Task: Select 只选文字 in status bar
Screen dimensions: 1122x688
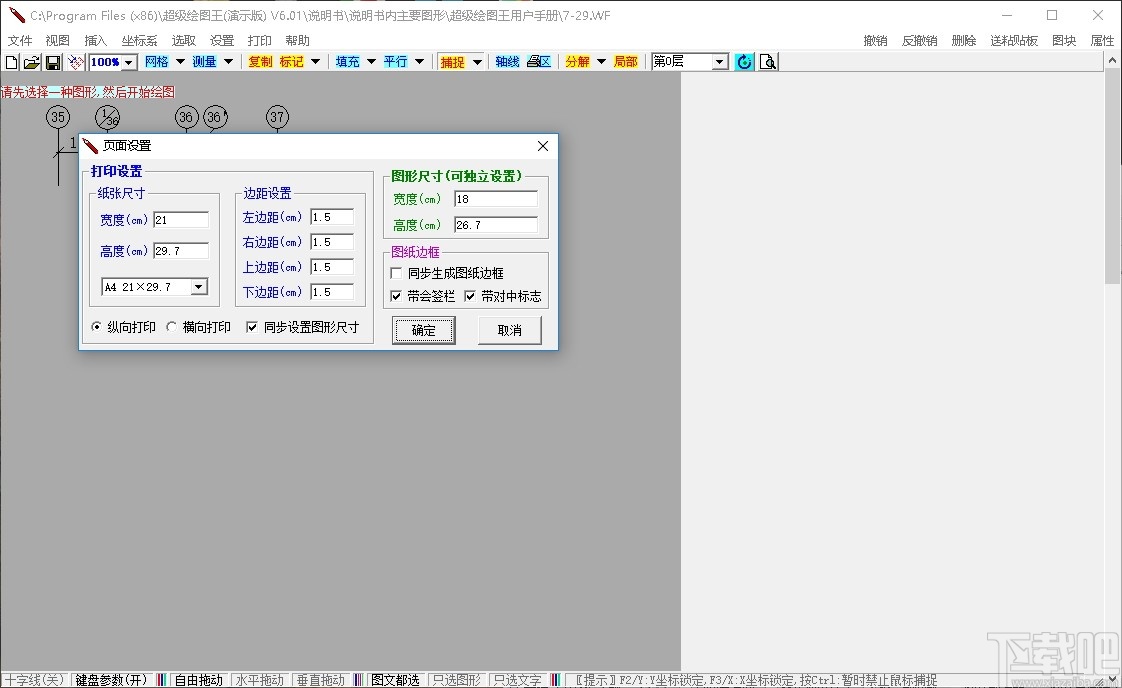Action: 517,680
